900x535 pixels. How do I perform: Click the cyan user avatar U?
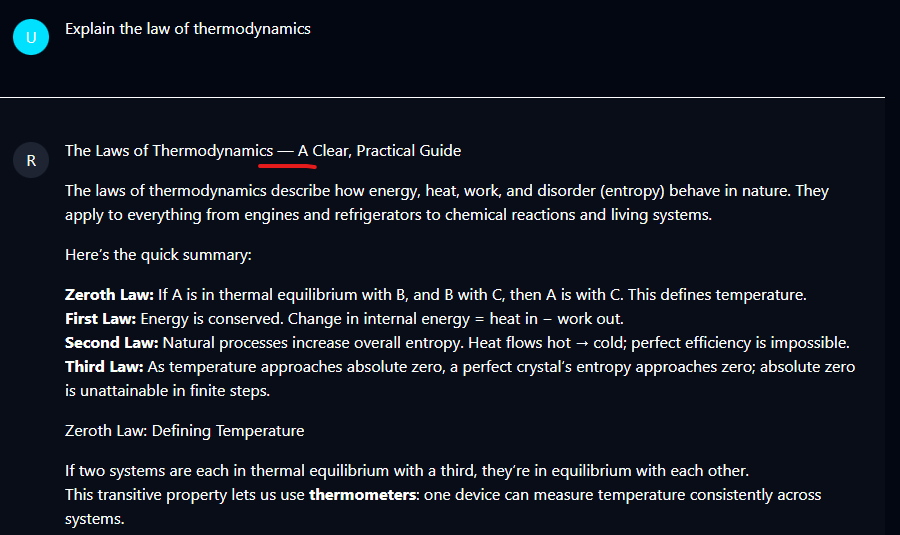[x=31, y=37]
